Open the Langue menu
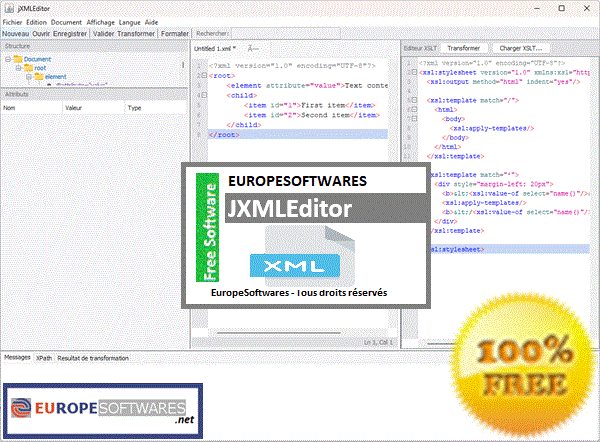 (129, 23)
